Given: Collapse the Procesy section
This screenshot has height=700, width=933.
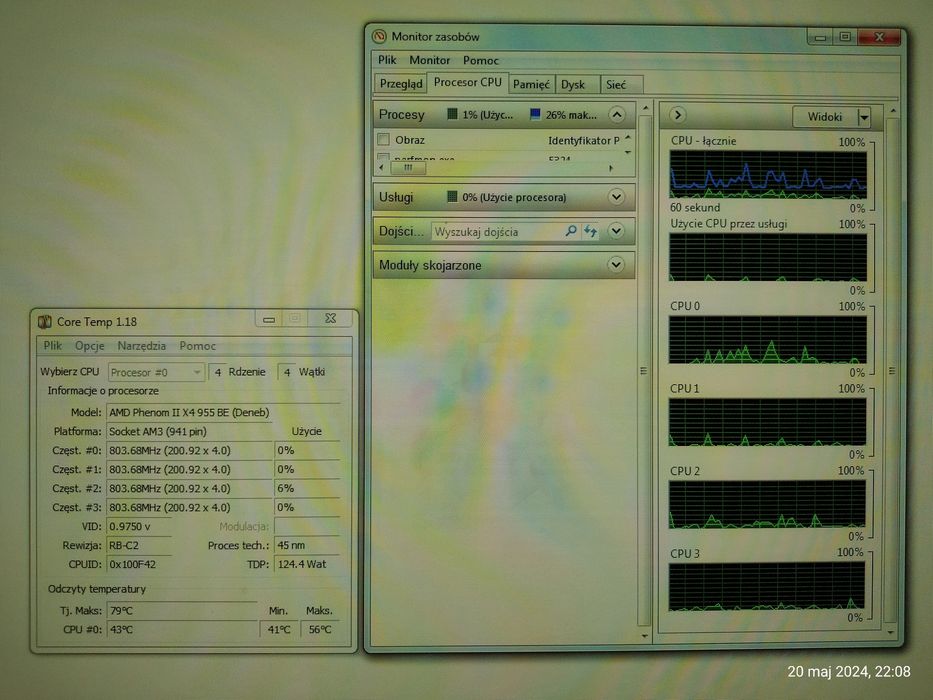Looking at the screenshot, I should pos(617,114).
